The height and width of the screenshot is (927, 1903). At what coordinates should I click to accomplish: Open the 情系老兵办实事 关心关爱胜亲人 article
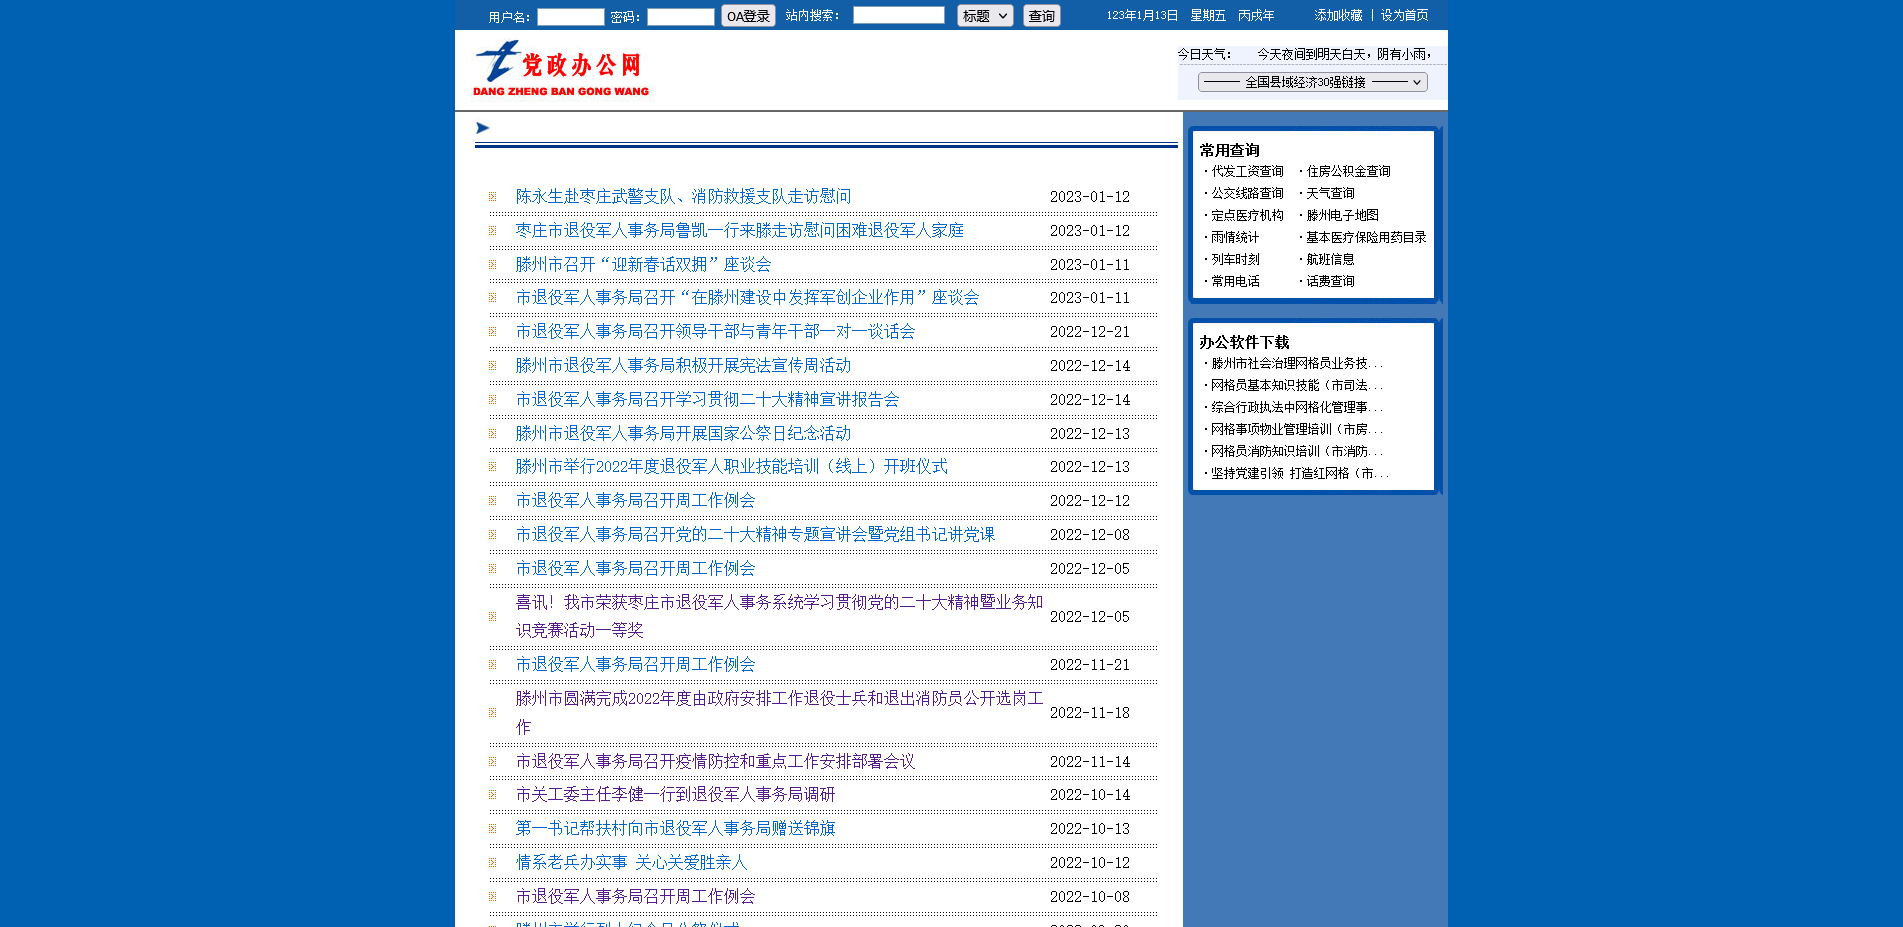631,863
